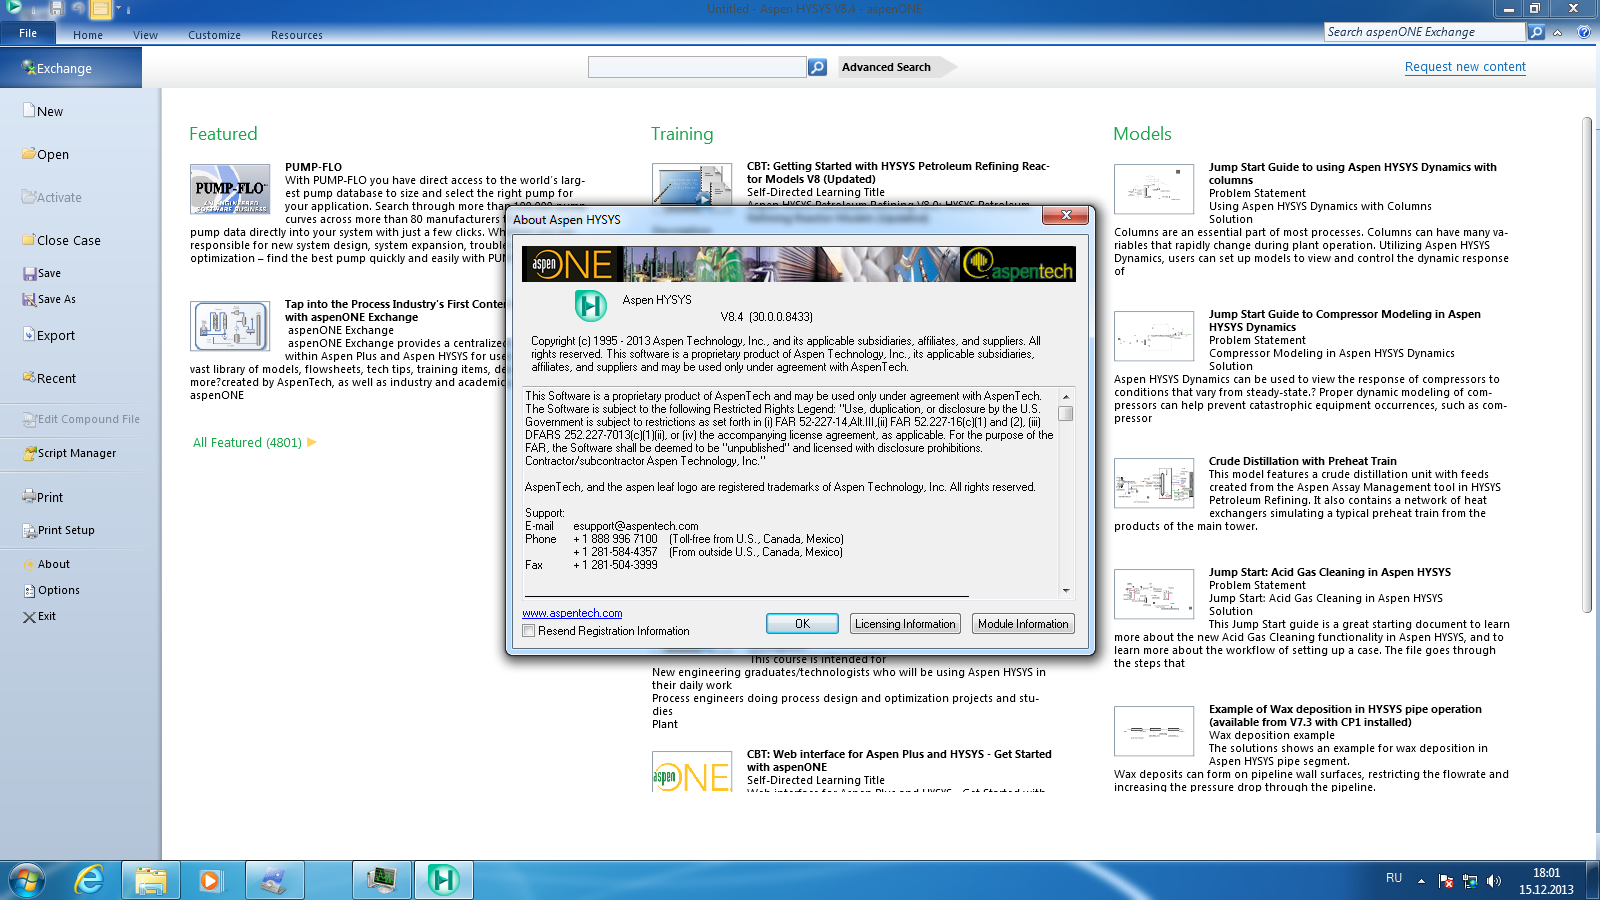Click the highlighted yellow form icon in quick access toolbar
The width and height of the screenshot is (1600, 900).
click(101, 10)
